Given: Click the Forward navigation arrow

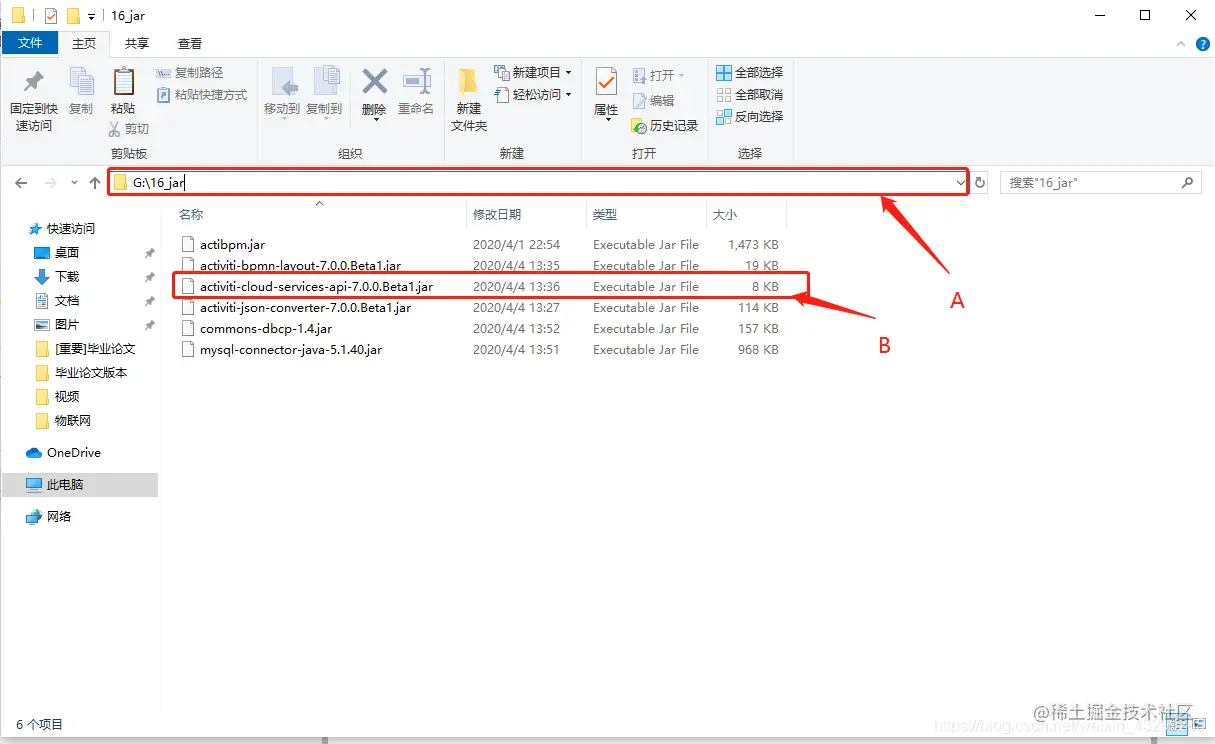Looking at the screenshot, I should coord(50,183).
